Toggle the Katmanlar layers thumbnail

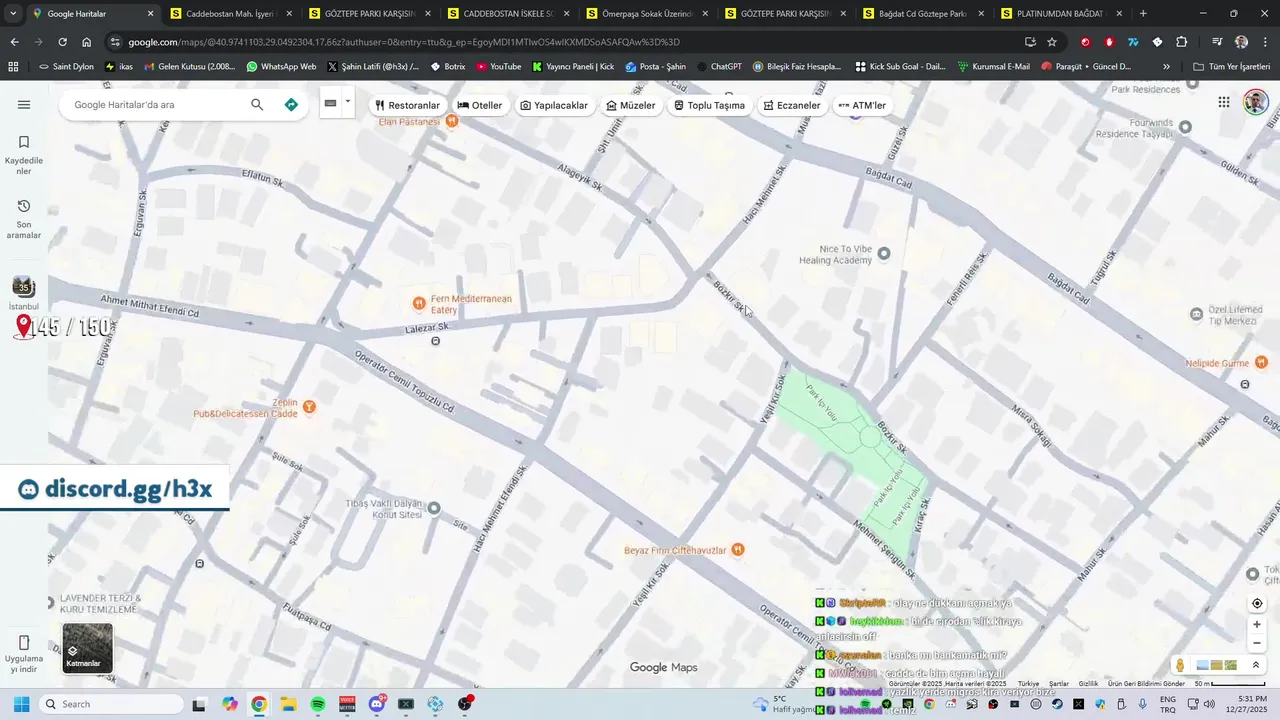click(88, 648)
